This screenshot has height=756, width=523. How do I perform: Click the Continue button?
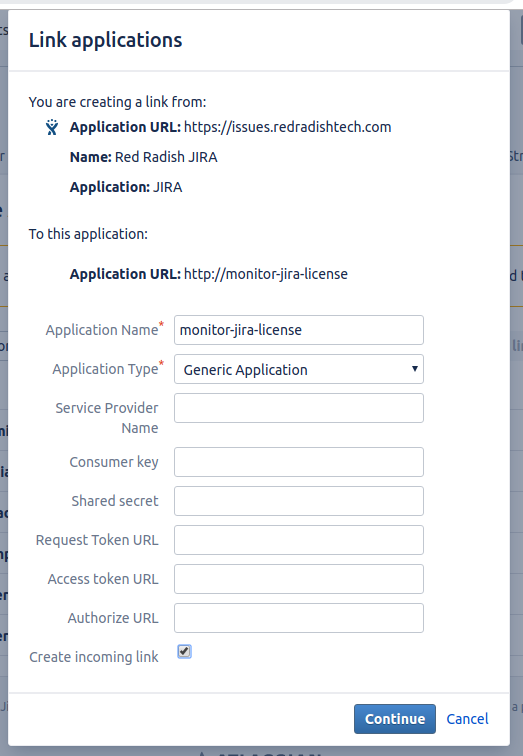pyautogui.click(x=395, y=719)
